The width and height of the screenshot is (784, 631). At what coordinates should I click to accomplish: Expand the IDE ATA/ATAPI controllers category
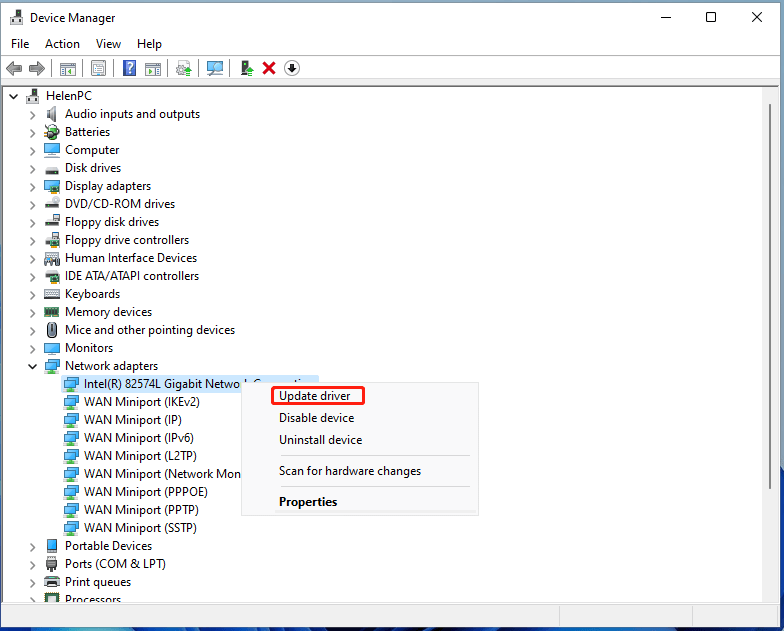32,276
